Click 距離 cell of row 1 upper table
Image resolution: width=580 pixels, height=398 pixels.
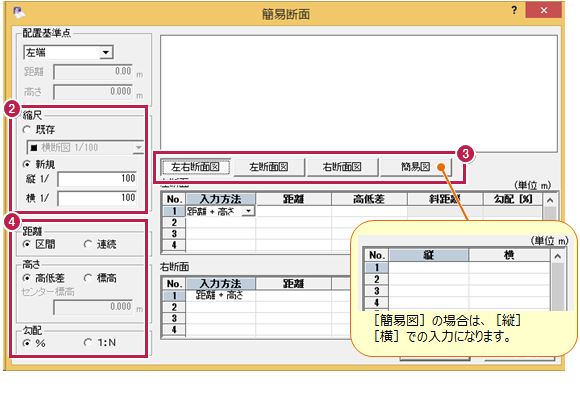tap(294, 211)
